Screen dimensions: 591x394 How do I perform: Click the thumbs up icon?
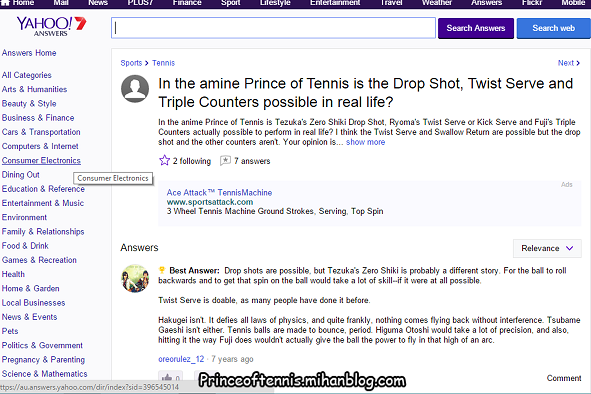tap(167, 377)
